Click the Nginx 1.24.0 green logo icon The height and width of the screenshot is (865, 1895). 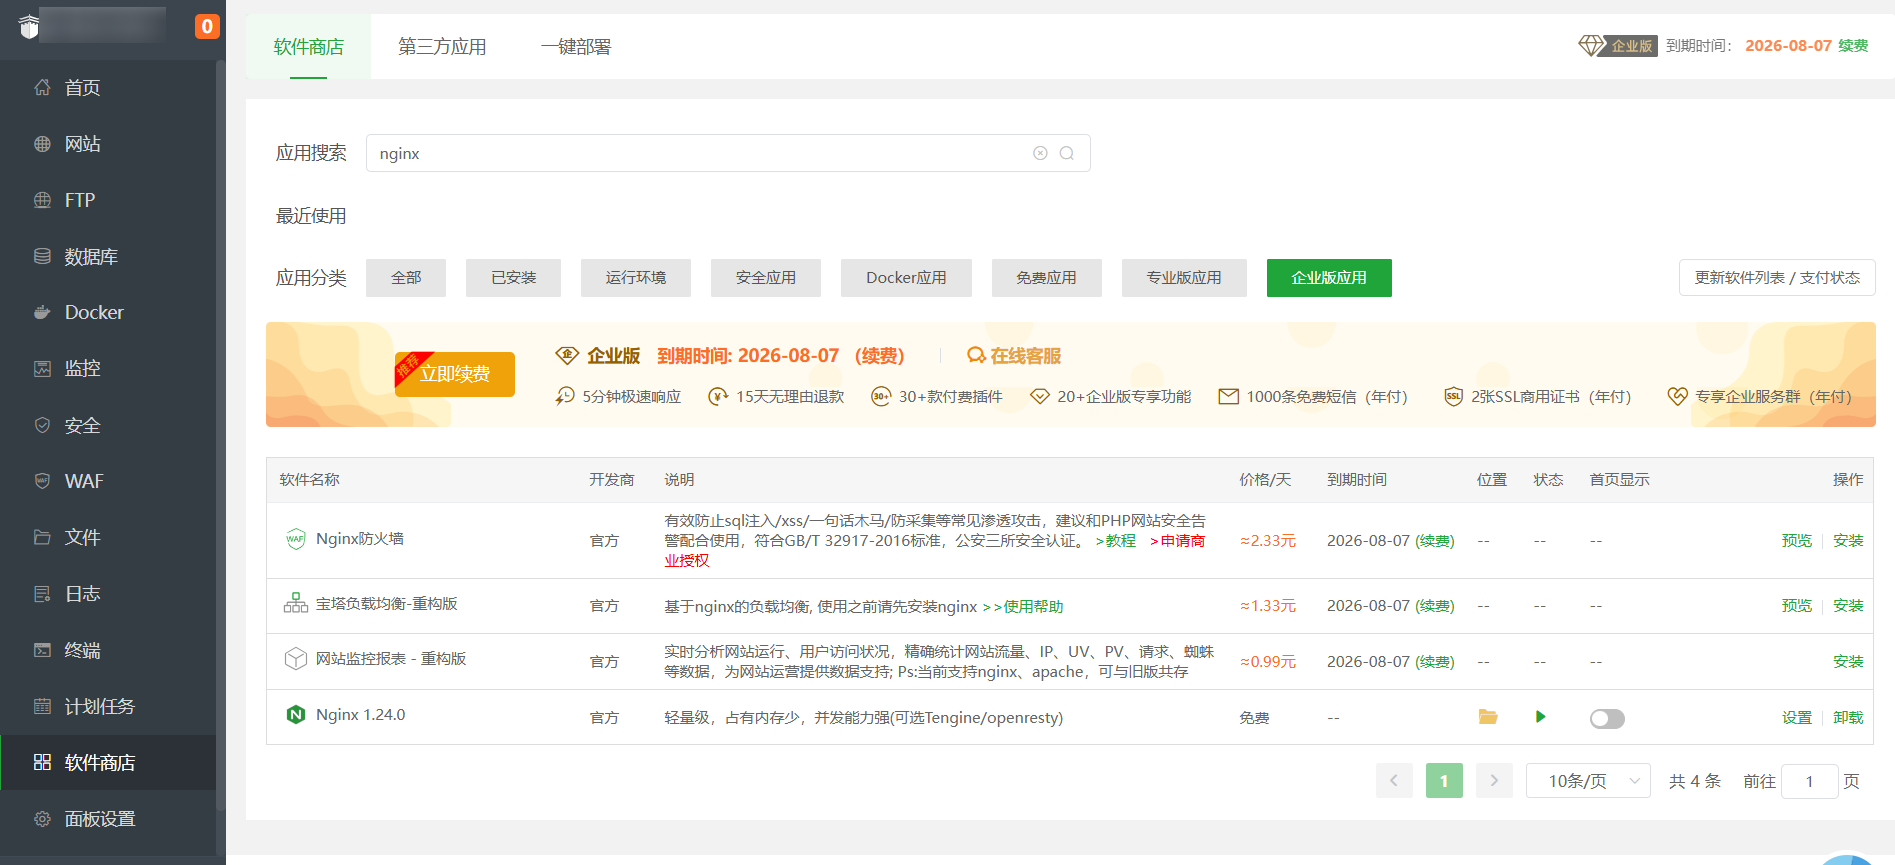(x=295, y=715)
